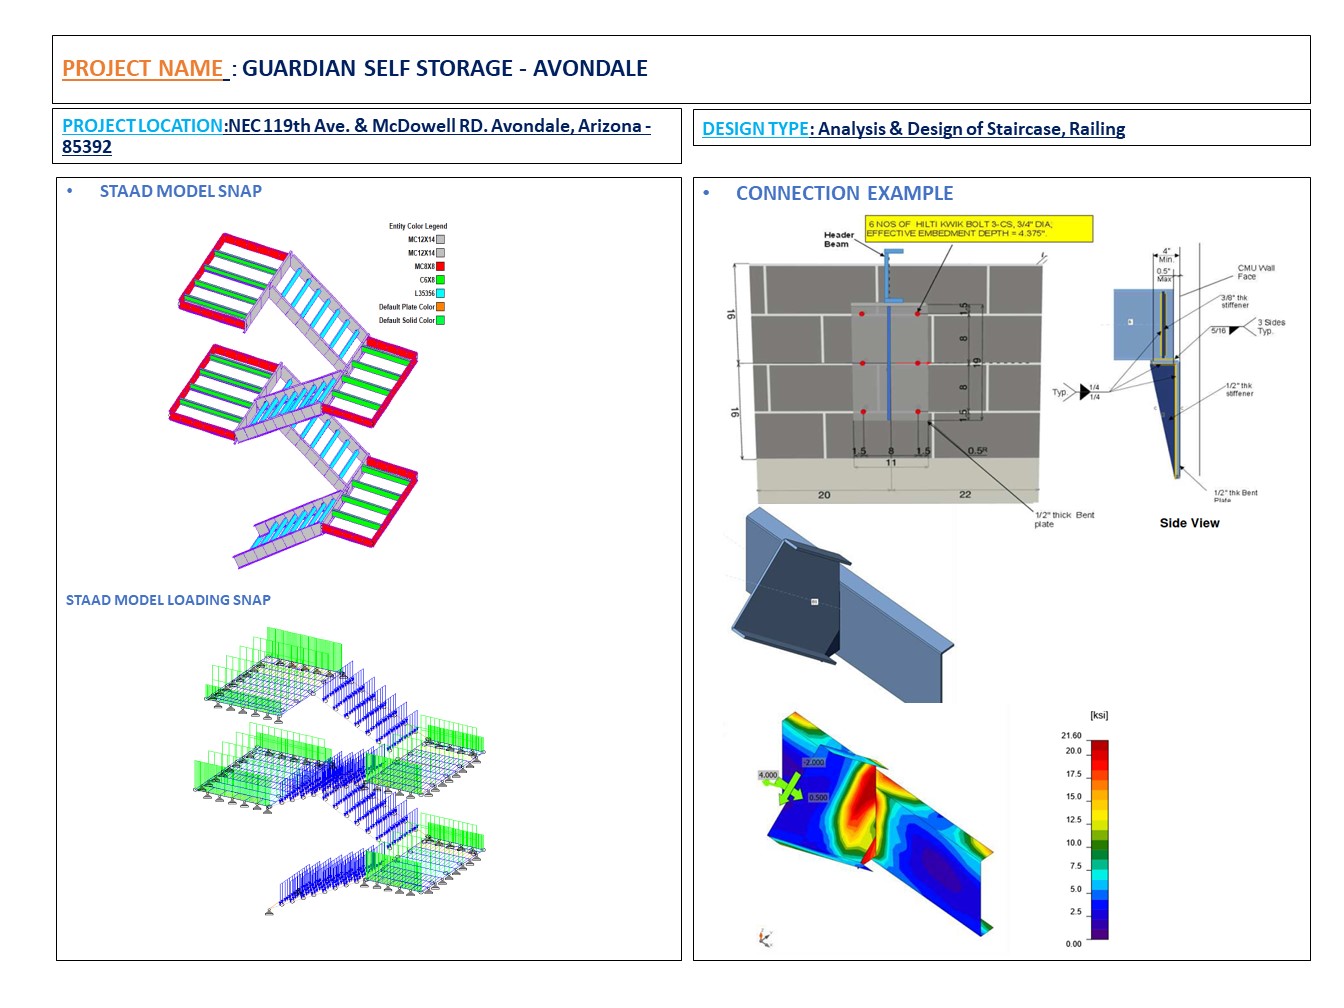Click the 3D bent plate connection render
Image resolution: width=1344 pixels, height=1008 pixels.
point(840,605)
